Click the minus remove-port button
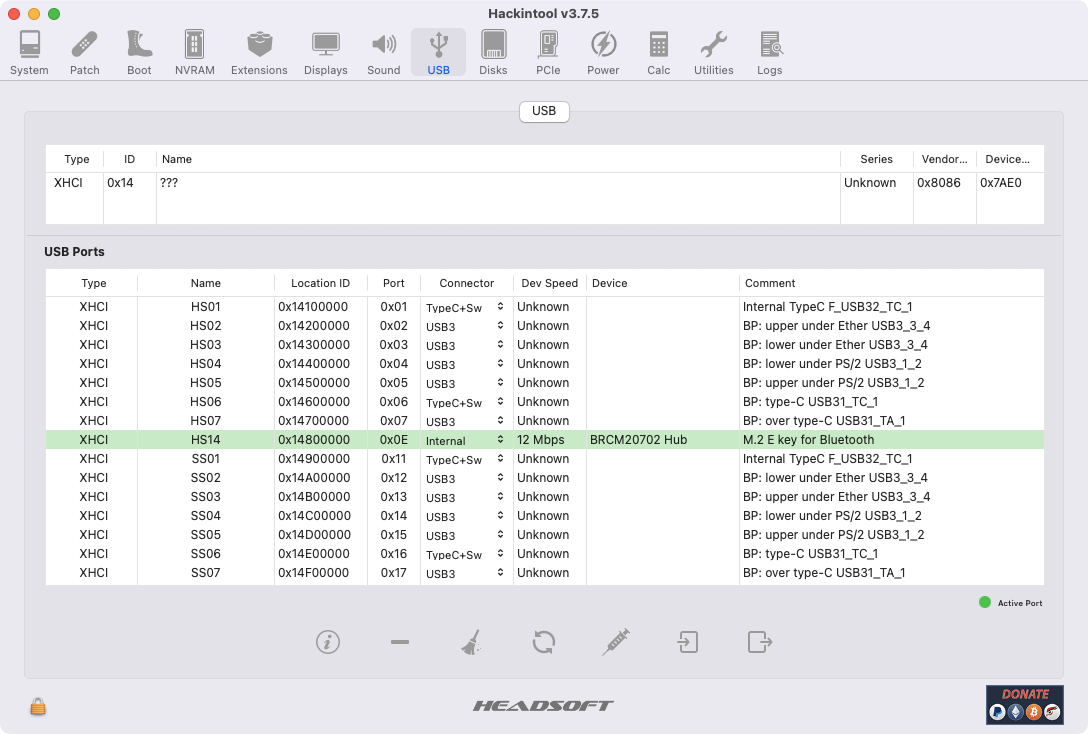This screenshot has width=1088, height=734. point(400,642)
